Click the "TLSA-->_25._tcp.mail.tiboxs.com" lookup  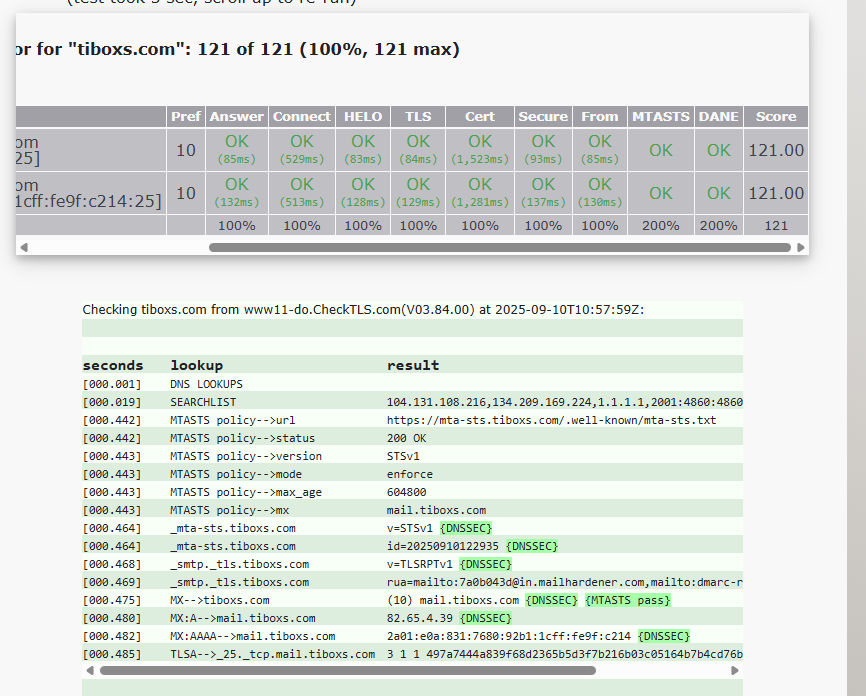273,655
